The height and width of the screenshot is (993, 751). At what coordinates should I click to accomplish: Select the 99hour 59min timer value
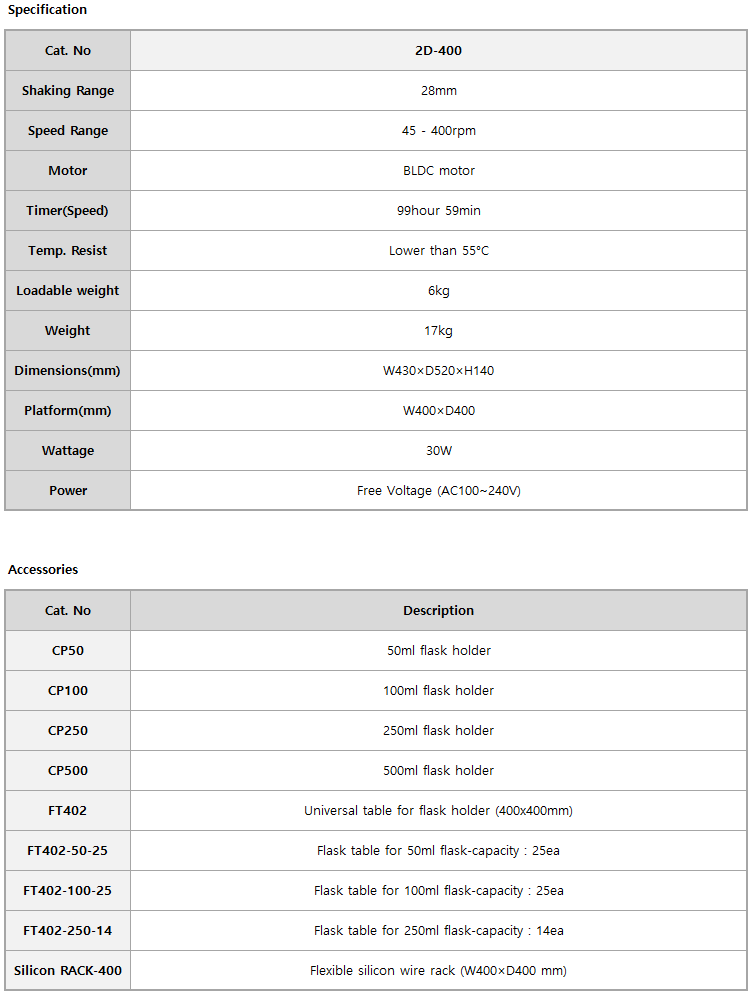pos(438,211)
